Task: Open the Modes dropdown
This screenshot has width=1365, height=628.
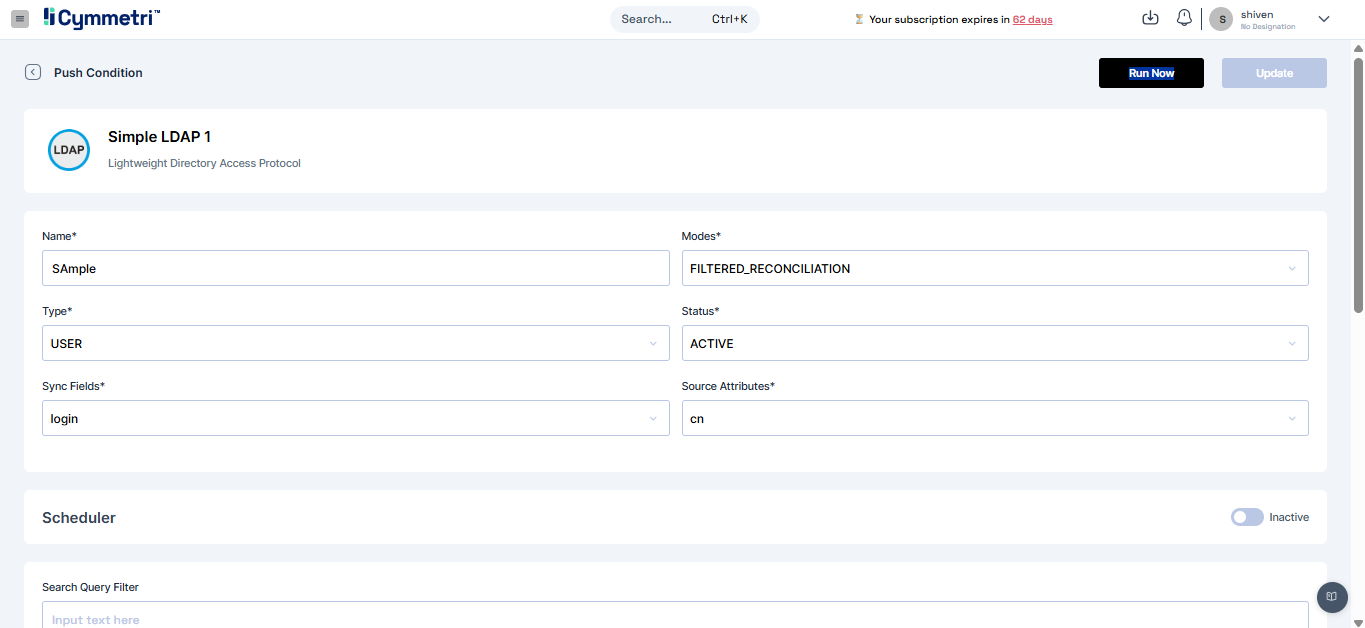Action: tap(995, 268)
